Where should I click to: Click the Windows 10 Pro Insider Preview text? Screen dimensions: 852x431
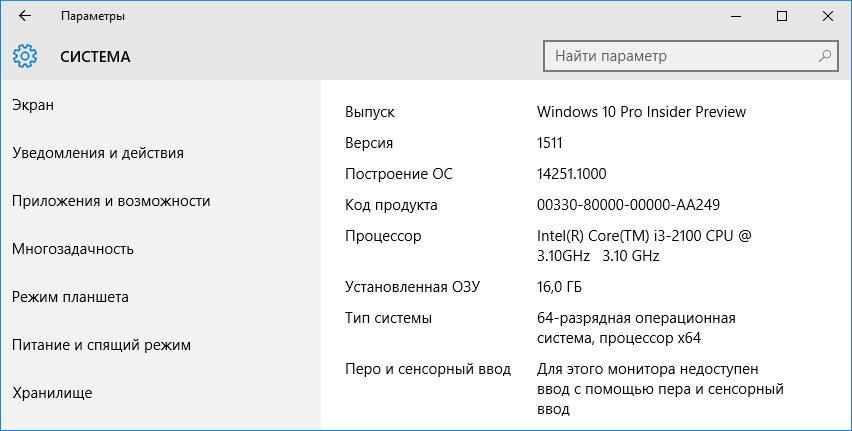[641, 112]
